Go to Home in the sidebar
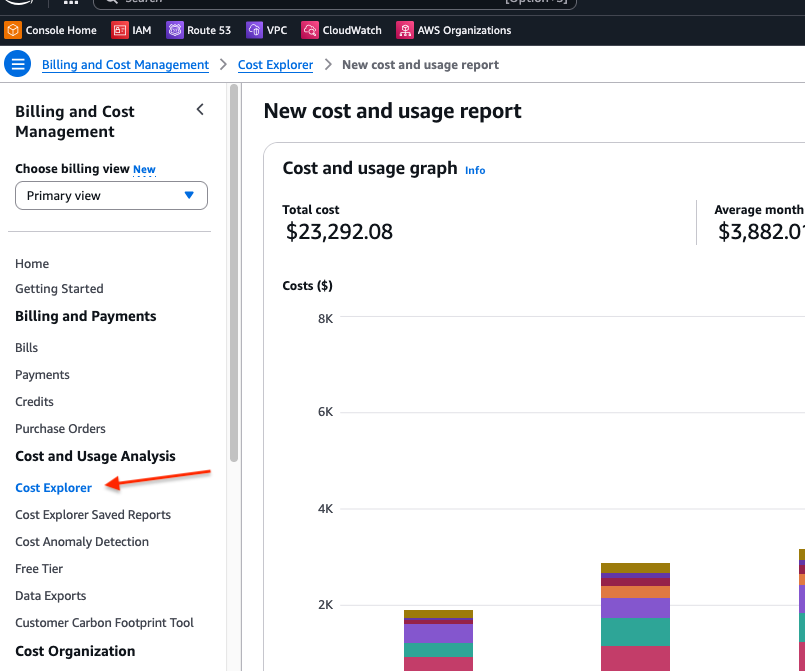 point(32,264)
